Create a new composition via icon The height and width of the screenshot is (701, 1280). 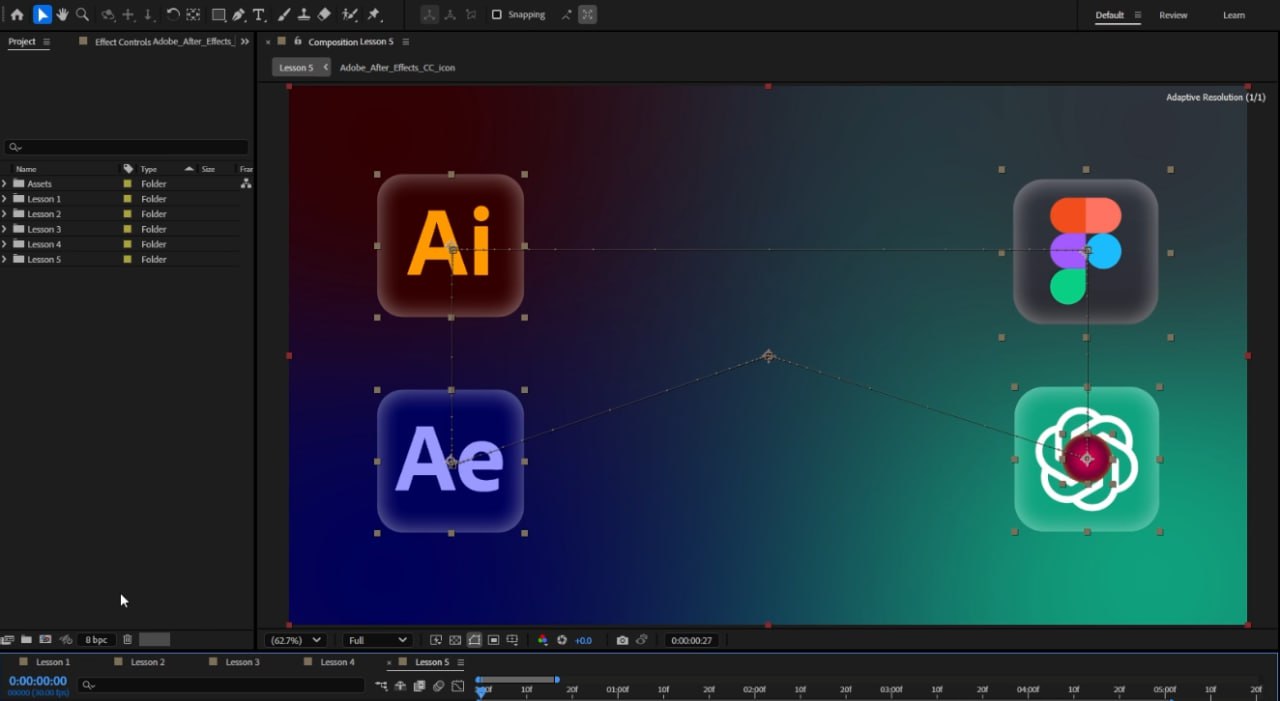pos(45,639)
